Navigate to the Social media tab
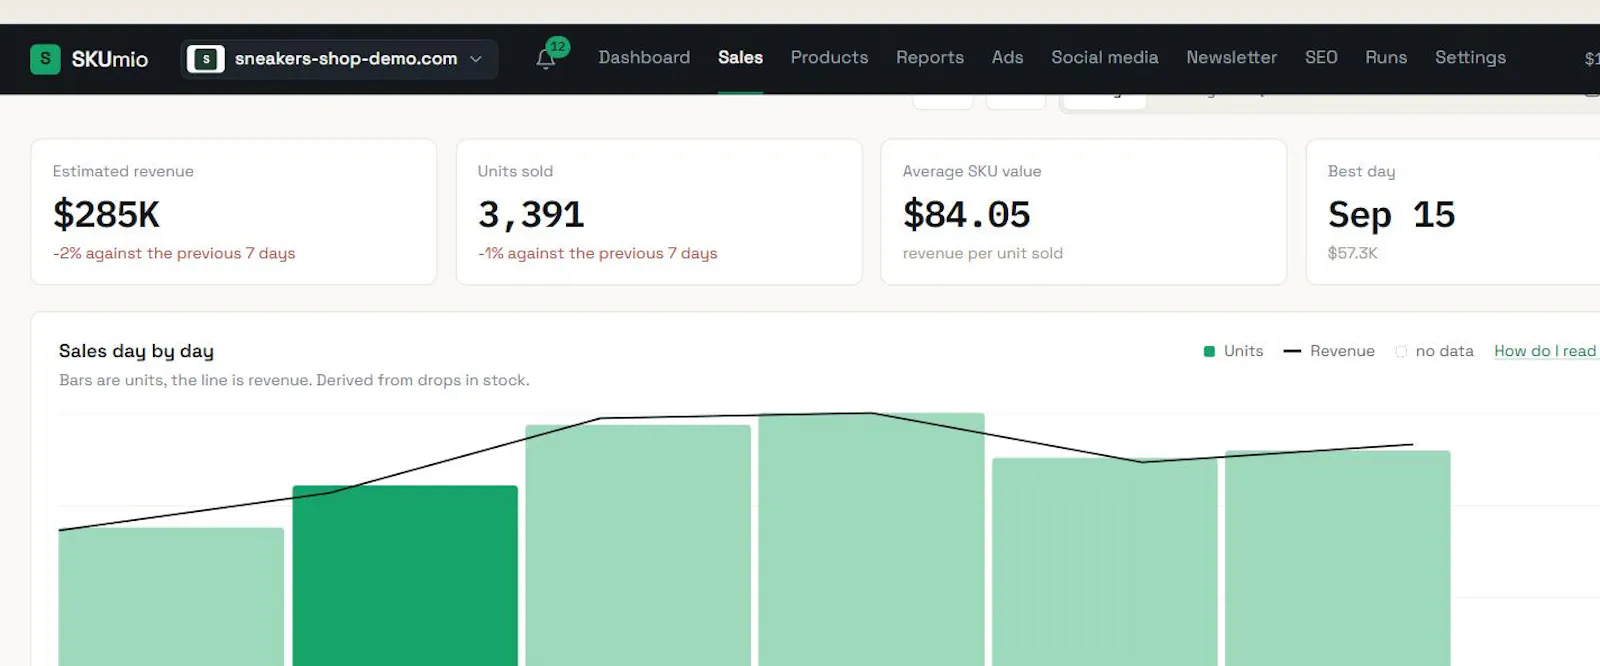1600x666 pixels. pyautogui.click(x=1104, y=58)
